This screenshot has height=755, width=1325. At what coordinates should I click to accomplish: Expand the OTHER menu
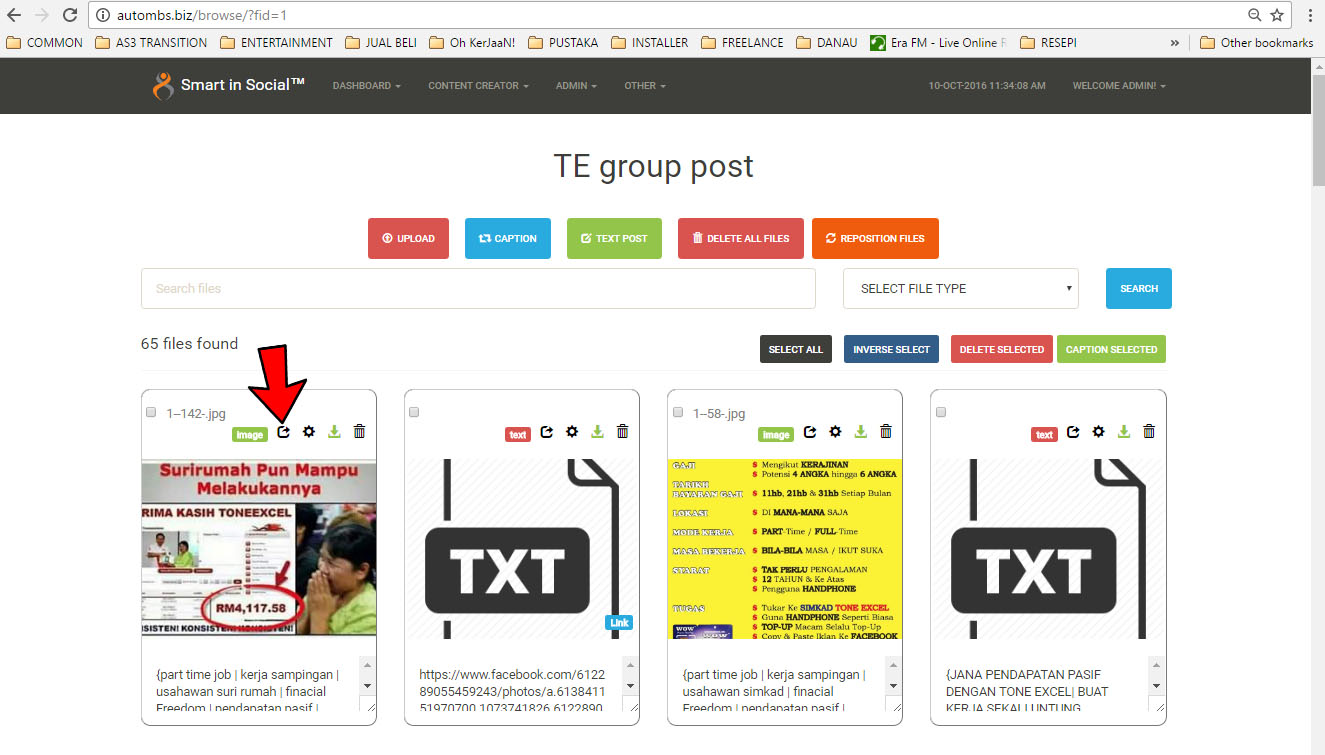pos(645,86)
